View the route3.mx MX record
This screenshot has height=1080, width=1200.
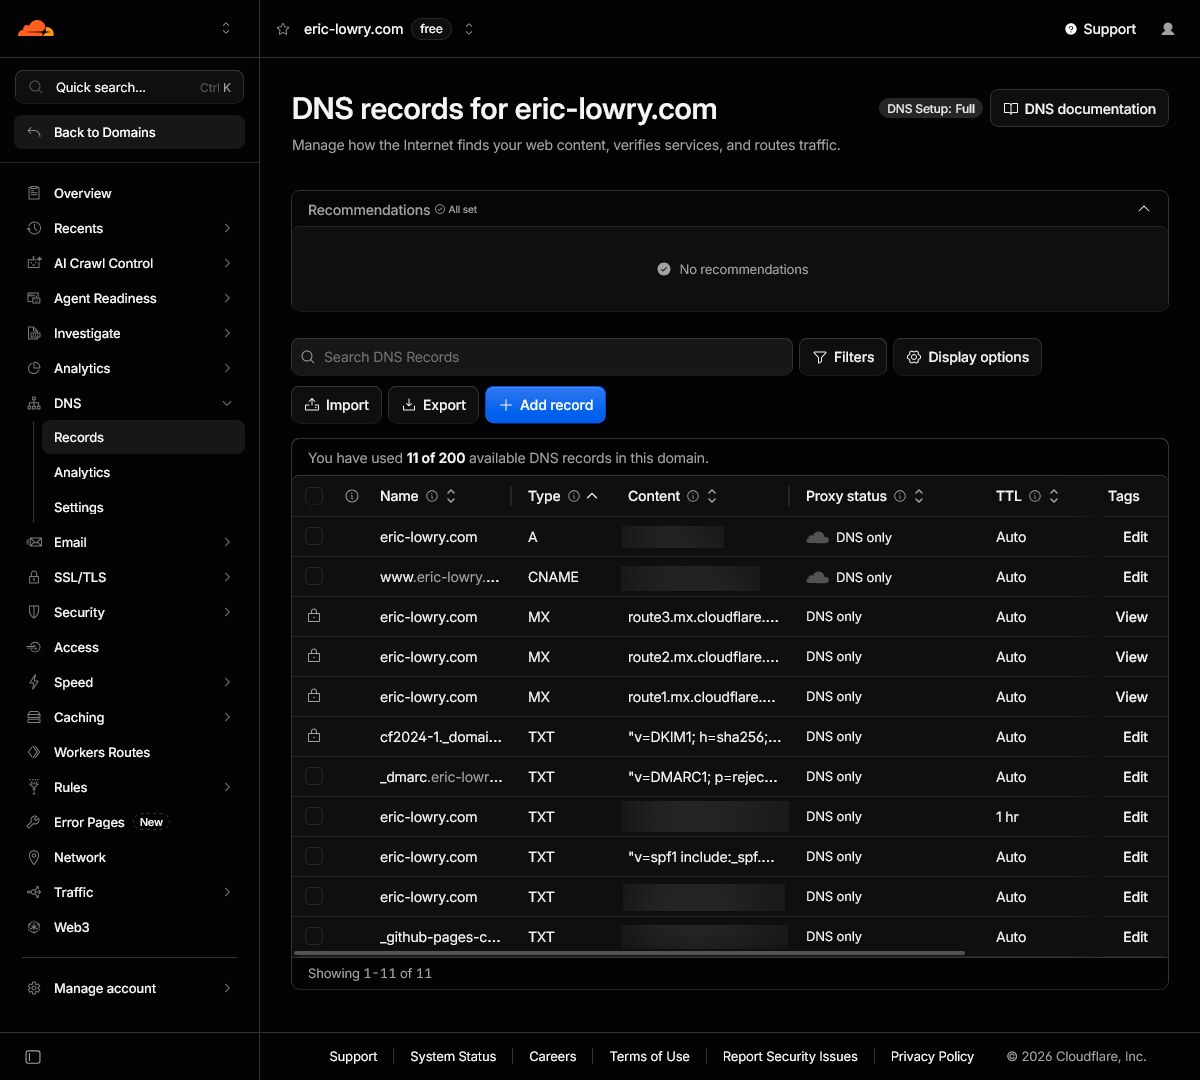[x=1131, y=617]
